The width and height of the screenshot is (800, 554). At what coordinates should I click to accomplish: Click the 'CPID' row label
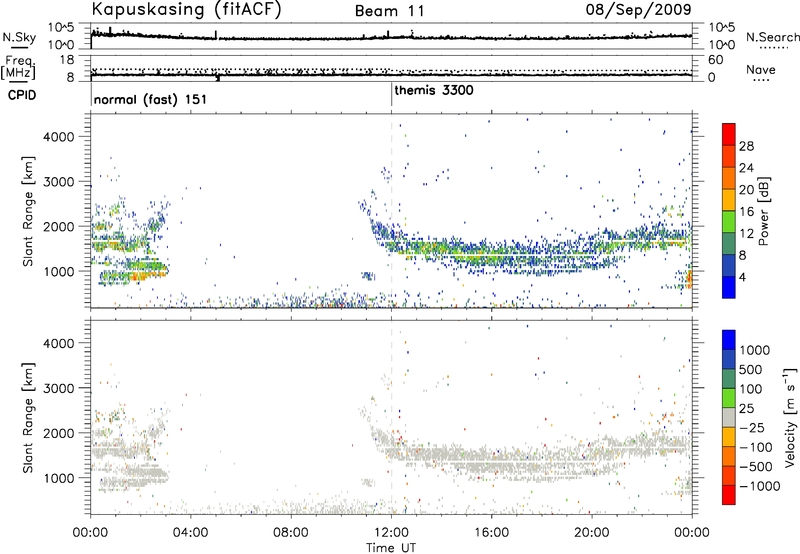[x=22, y=95]
